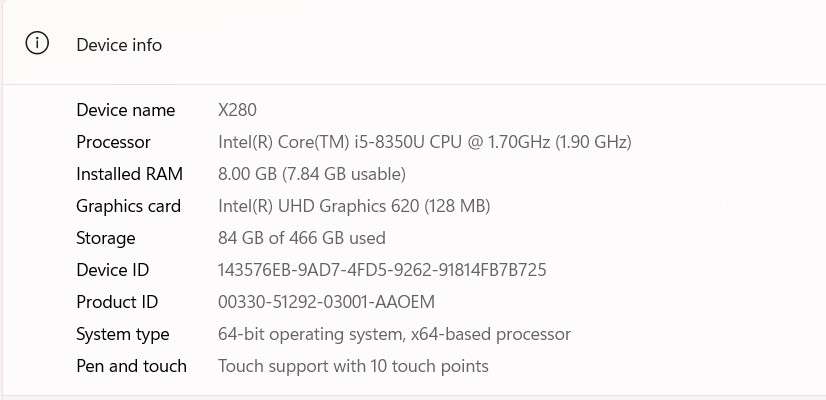Select the Product ID label

(117, 303)
